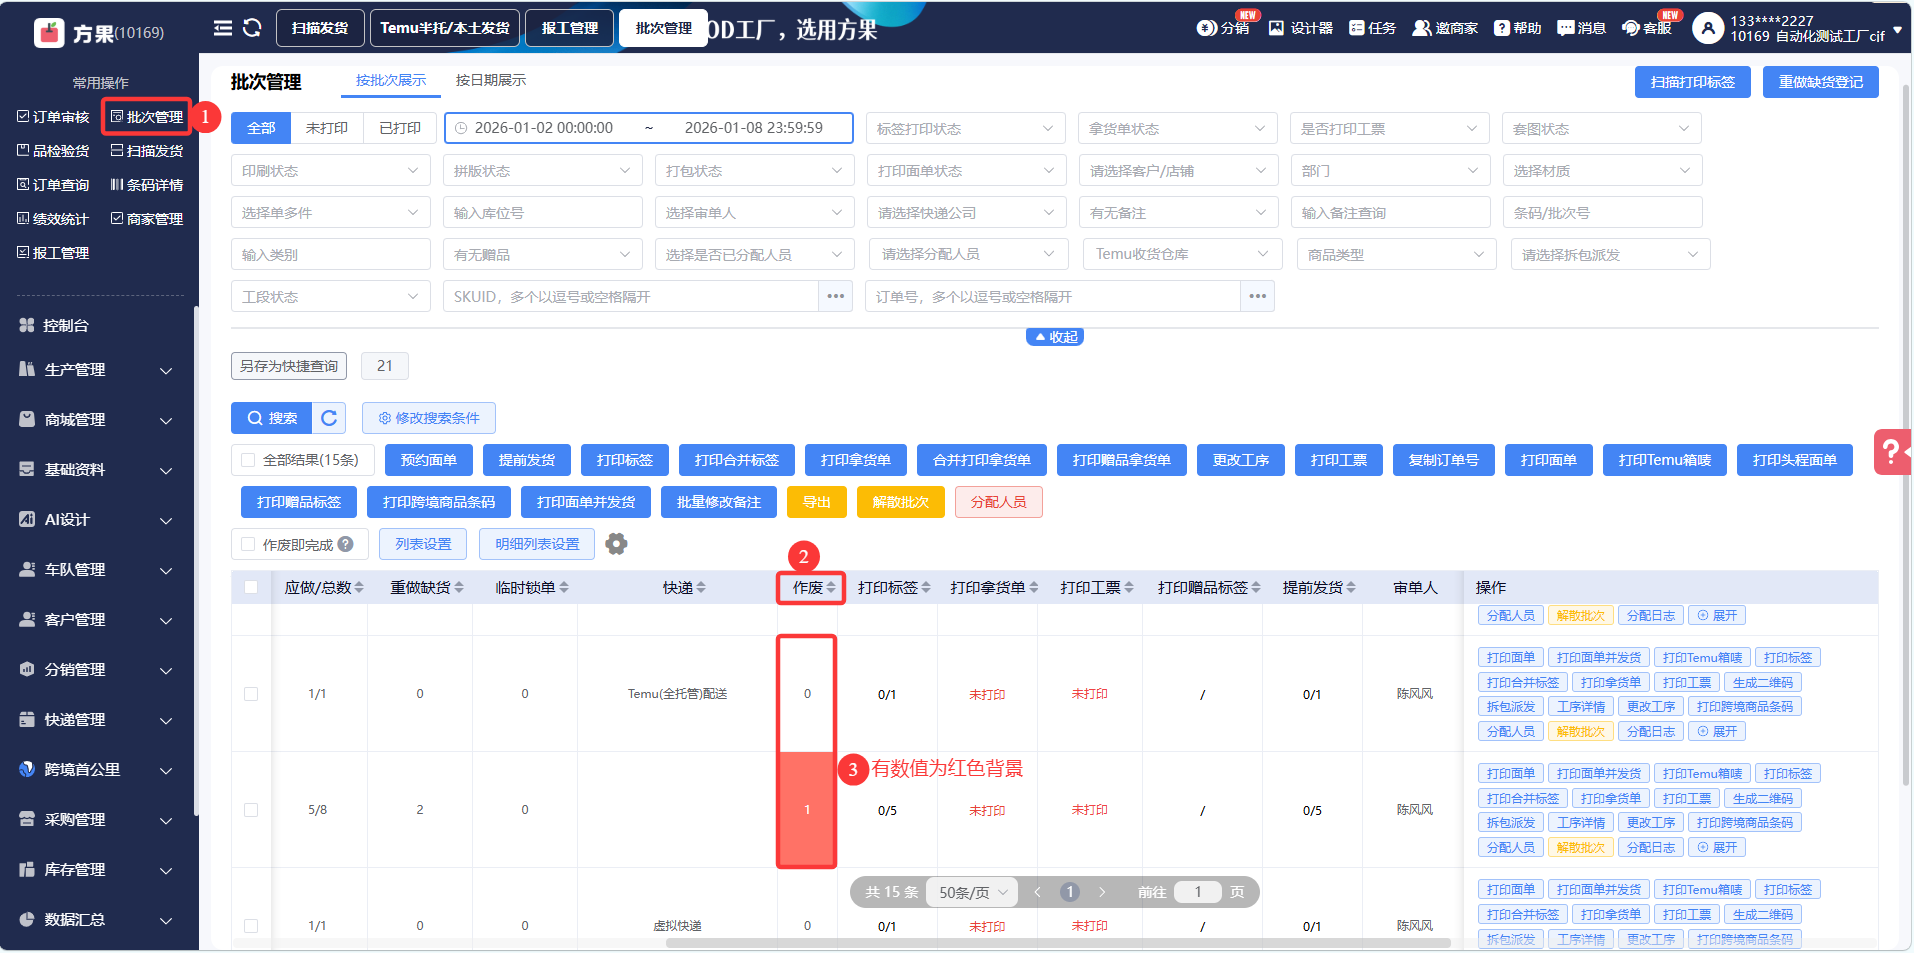The height and width of the screenshot is (953, 1914).
Task: Open the 任务 tasks icon
Action: (1356, 28)
